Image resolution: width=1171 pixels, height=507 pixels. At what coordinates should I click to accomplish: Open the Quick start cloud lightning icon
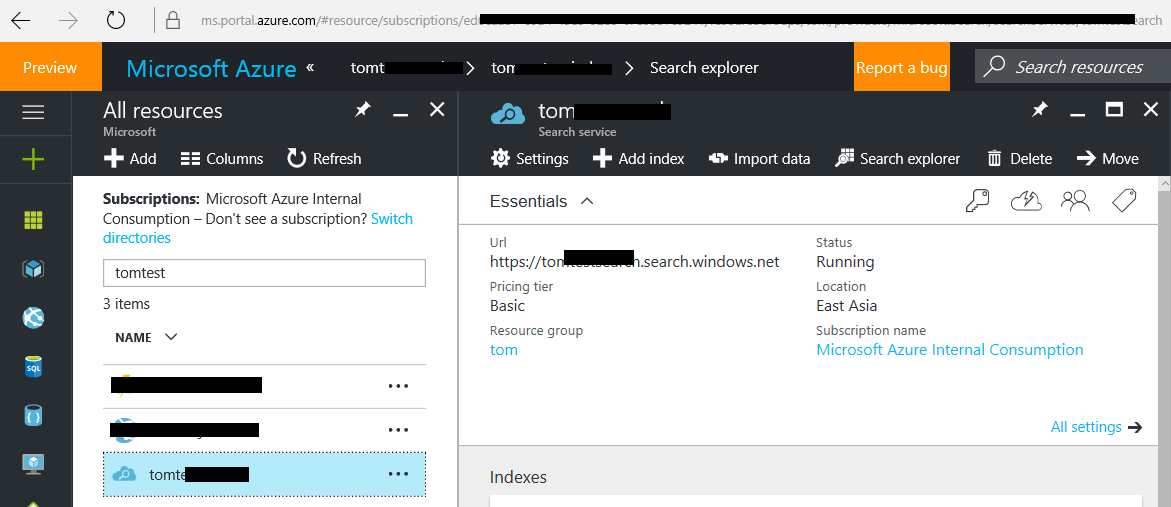coord(1026,201)
